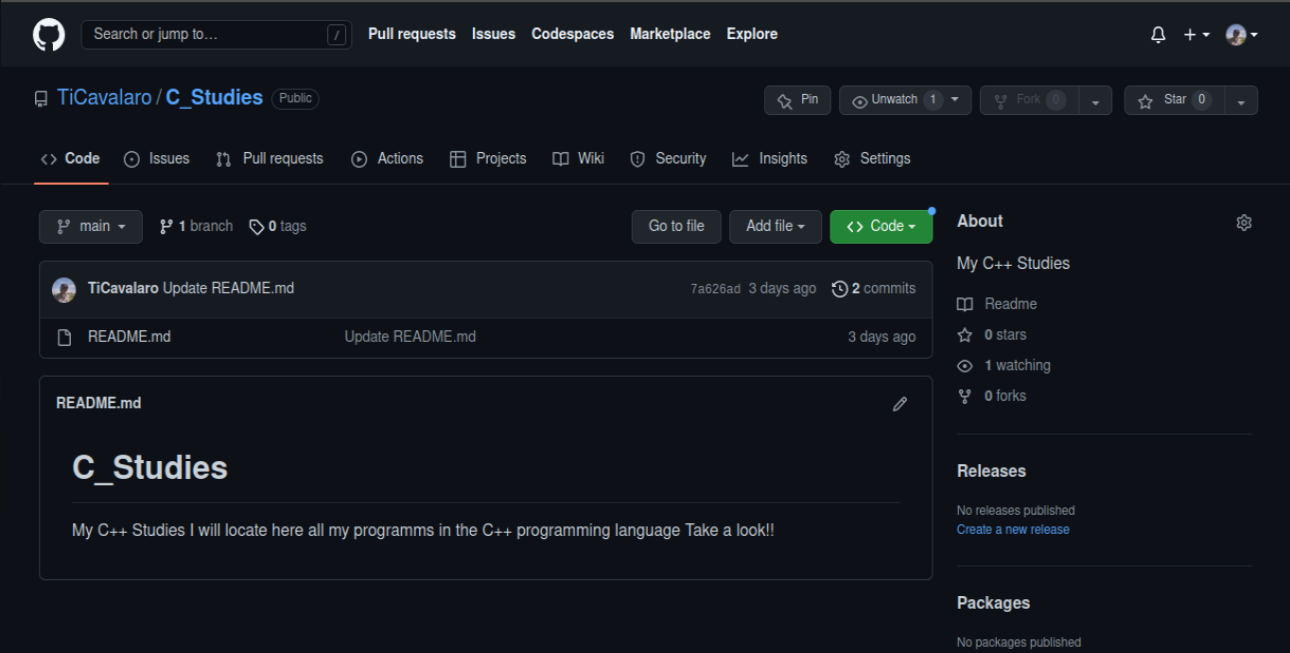Click the Go to file button
The width and height of the screenshot is (1290, 653).
click(x=677, y=227)
